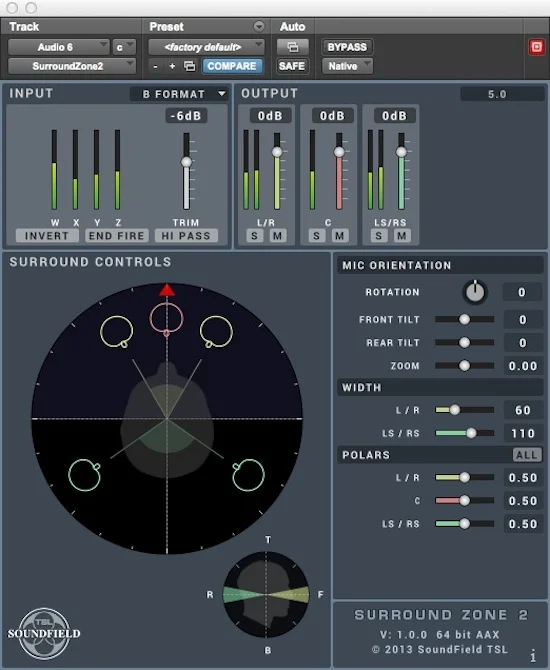Open the Native processing dropdown
Image resolution: width=550 pixels, height=670 pixels.
click(x=347, y=66)
